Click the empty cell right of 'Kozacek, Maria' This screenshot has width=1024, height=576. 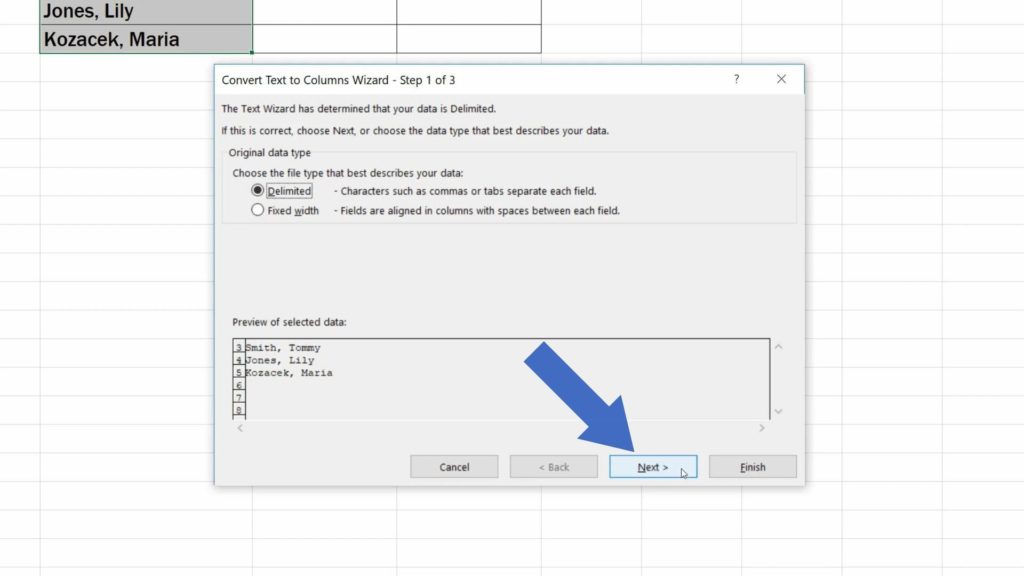(325, 39)
